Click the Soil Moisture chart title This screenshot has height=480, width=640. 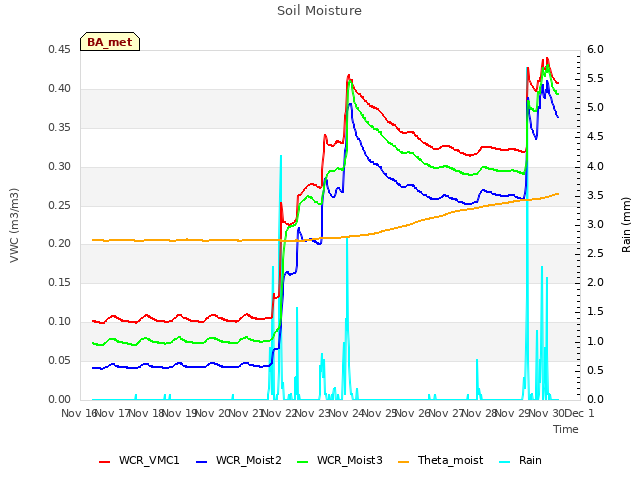[x=319, y=11]
